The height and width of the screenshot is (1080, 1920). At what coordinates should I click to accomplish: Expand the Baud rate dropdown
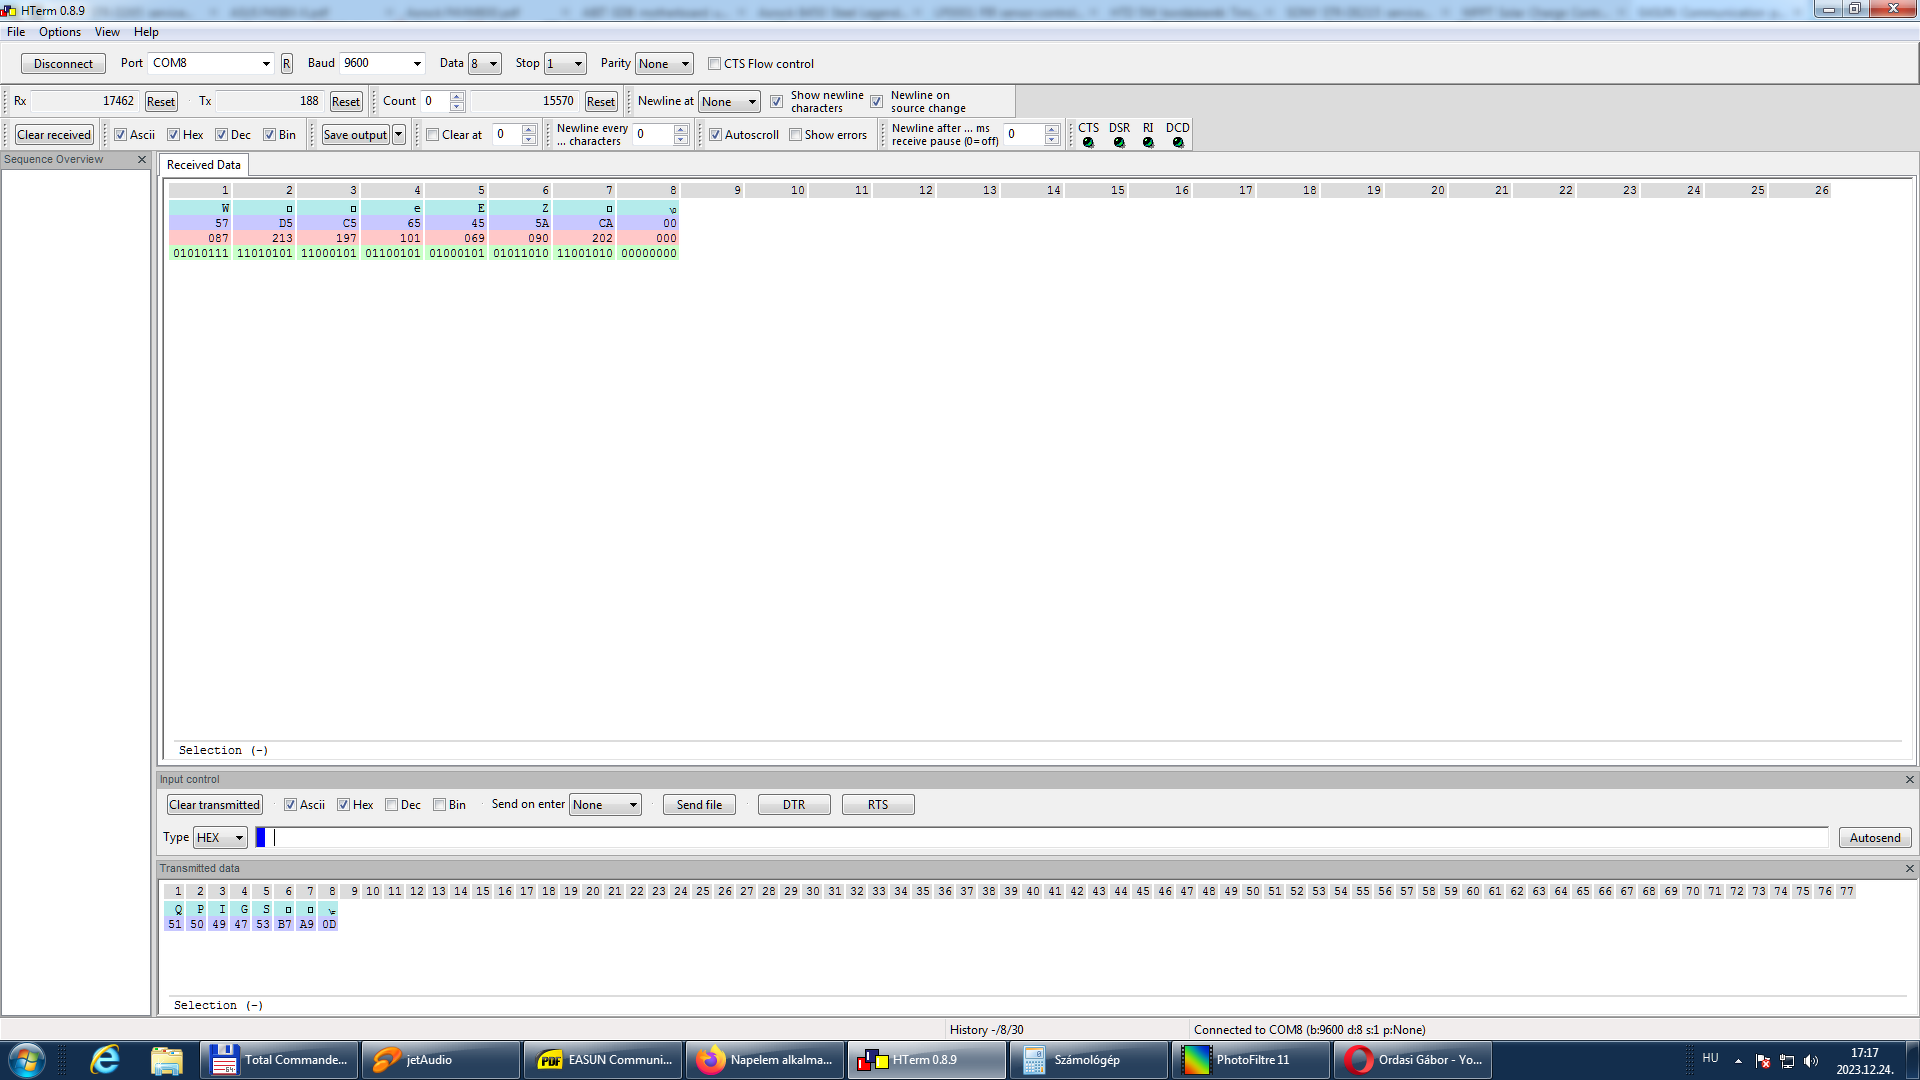417,64
